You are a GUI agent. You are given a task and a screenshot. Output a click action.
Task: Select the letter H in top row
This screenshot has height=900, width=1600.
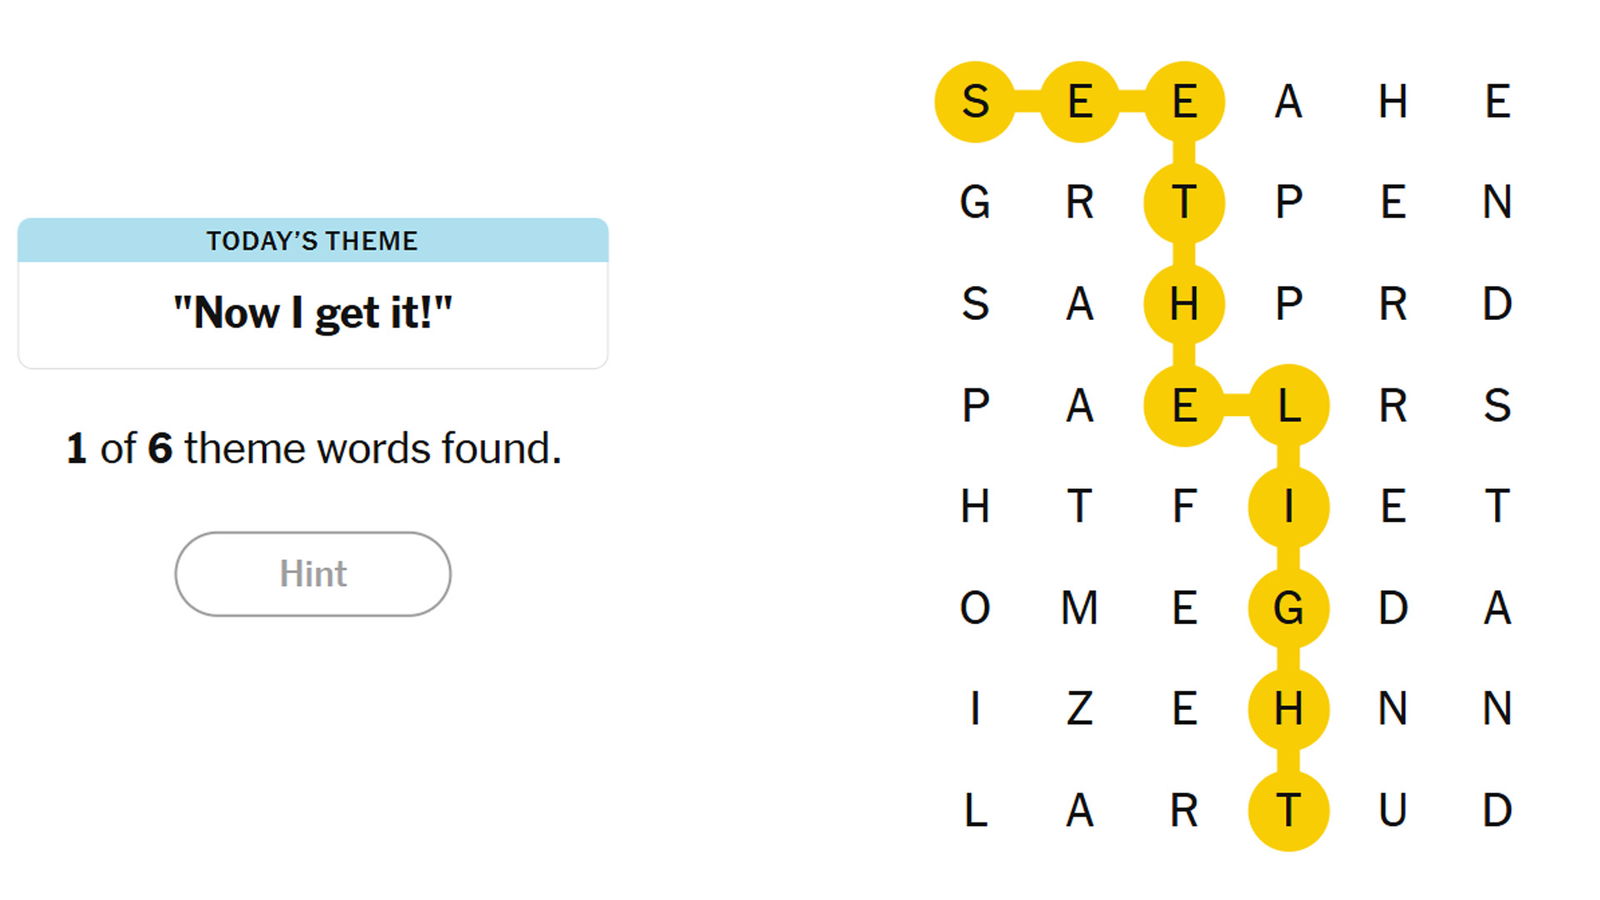coord(1393,102)
